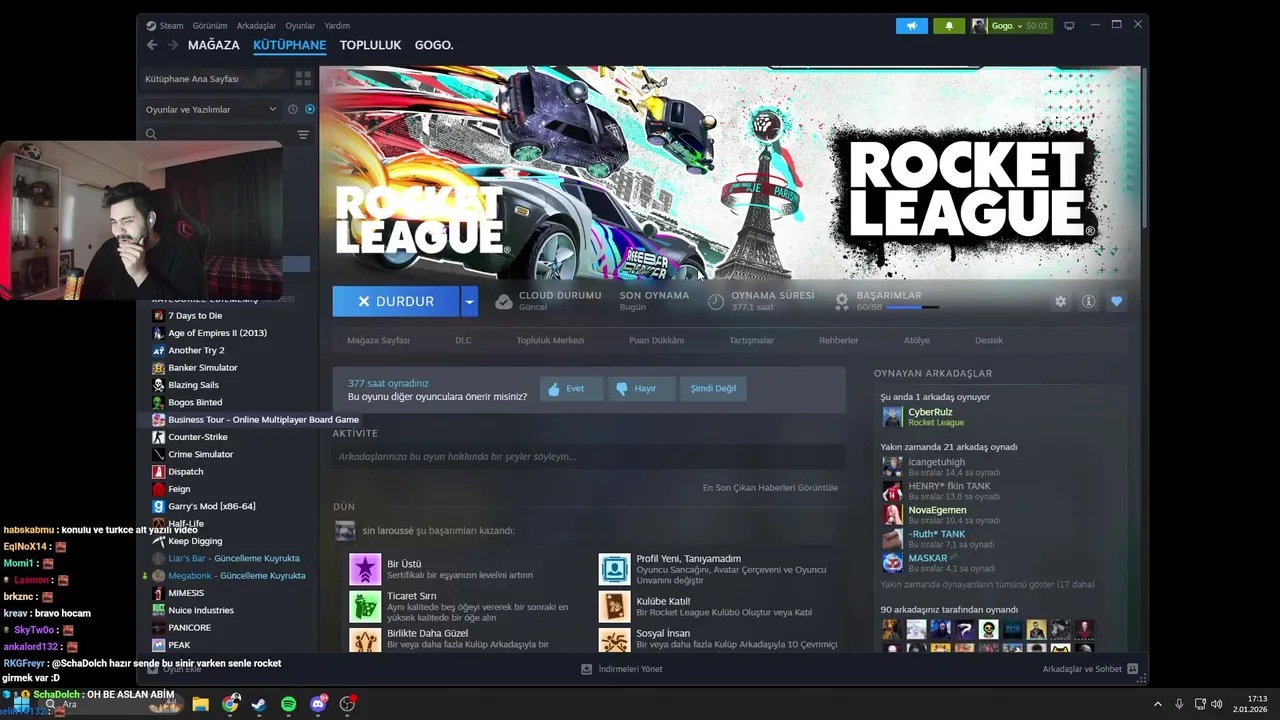Click the Durdur stop button
Viewport: 1280px width, 720px height.
coord(396,301)
